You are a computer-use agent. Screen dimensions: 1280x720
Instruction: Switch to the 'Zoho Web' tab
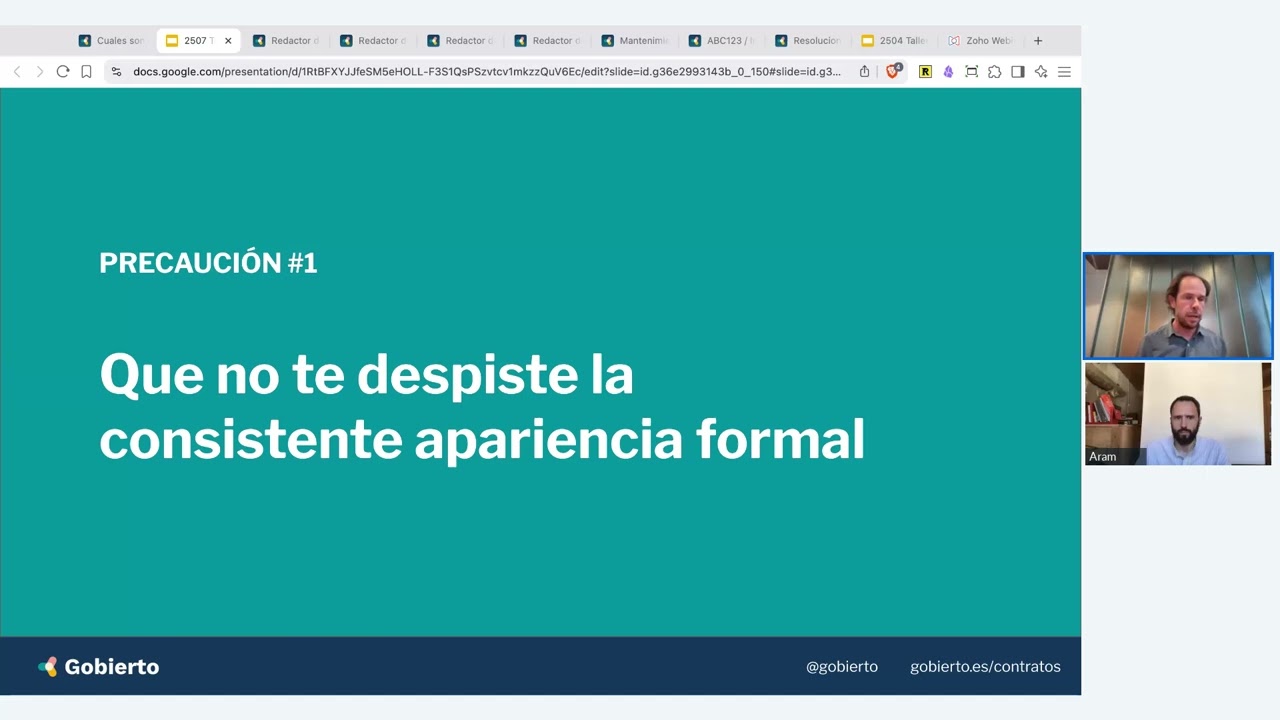(x=983, y=41)
